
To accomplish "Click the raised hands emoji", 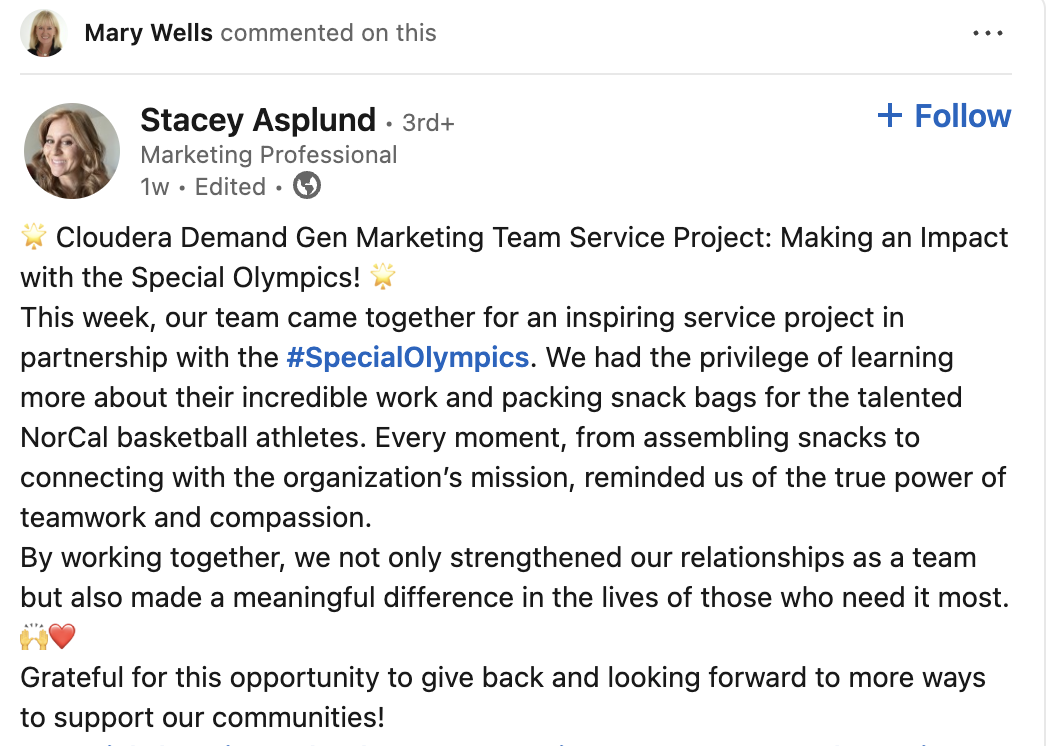I will point(34,636).
